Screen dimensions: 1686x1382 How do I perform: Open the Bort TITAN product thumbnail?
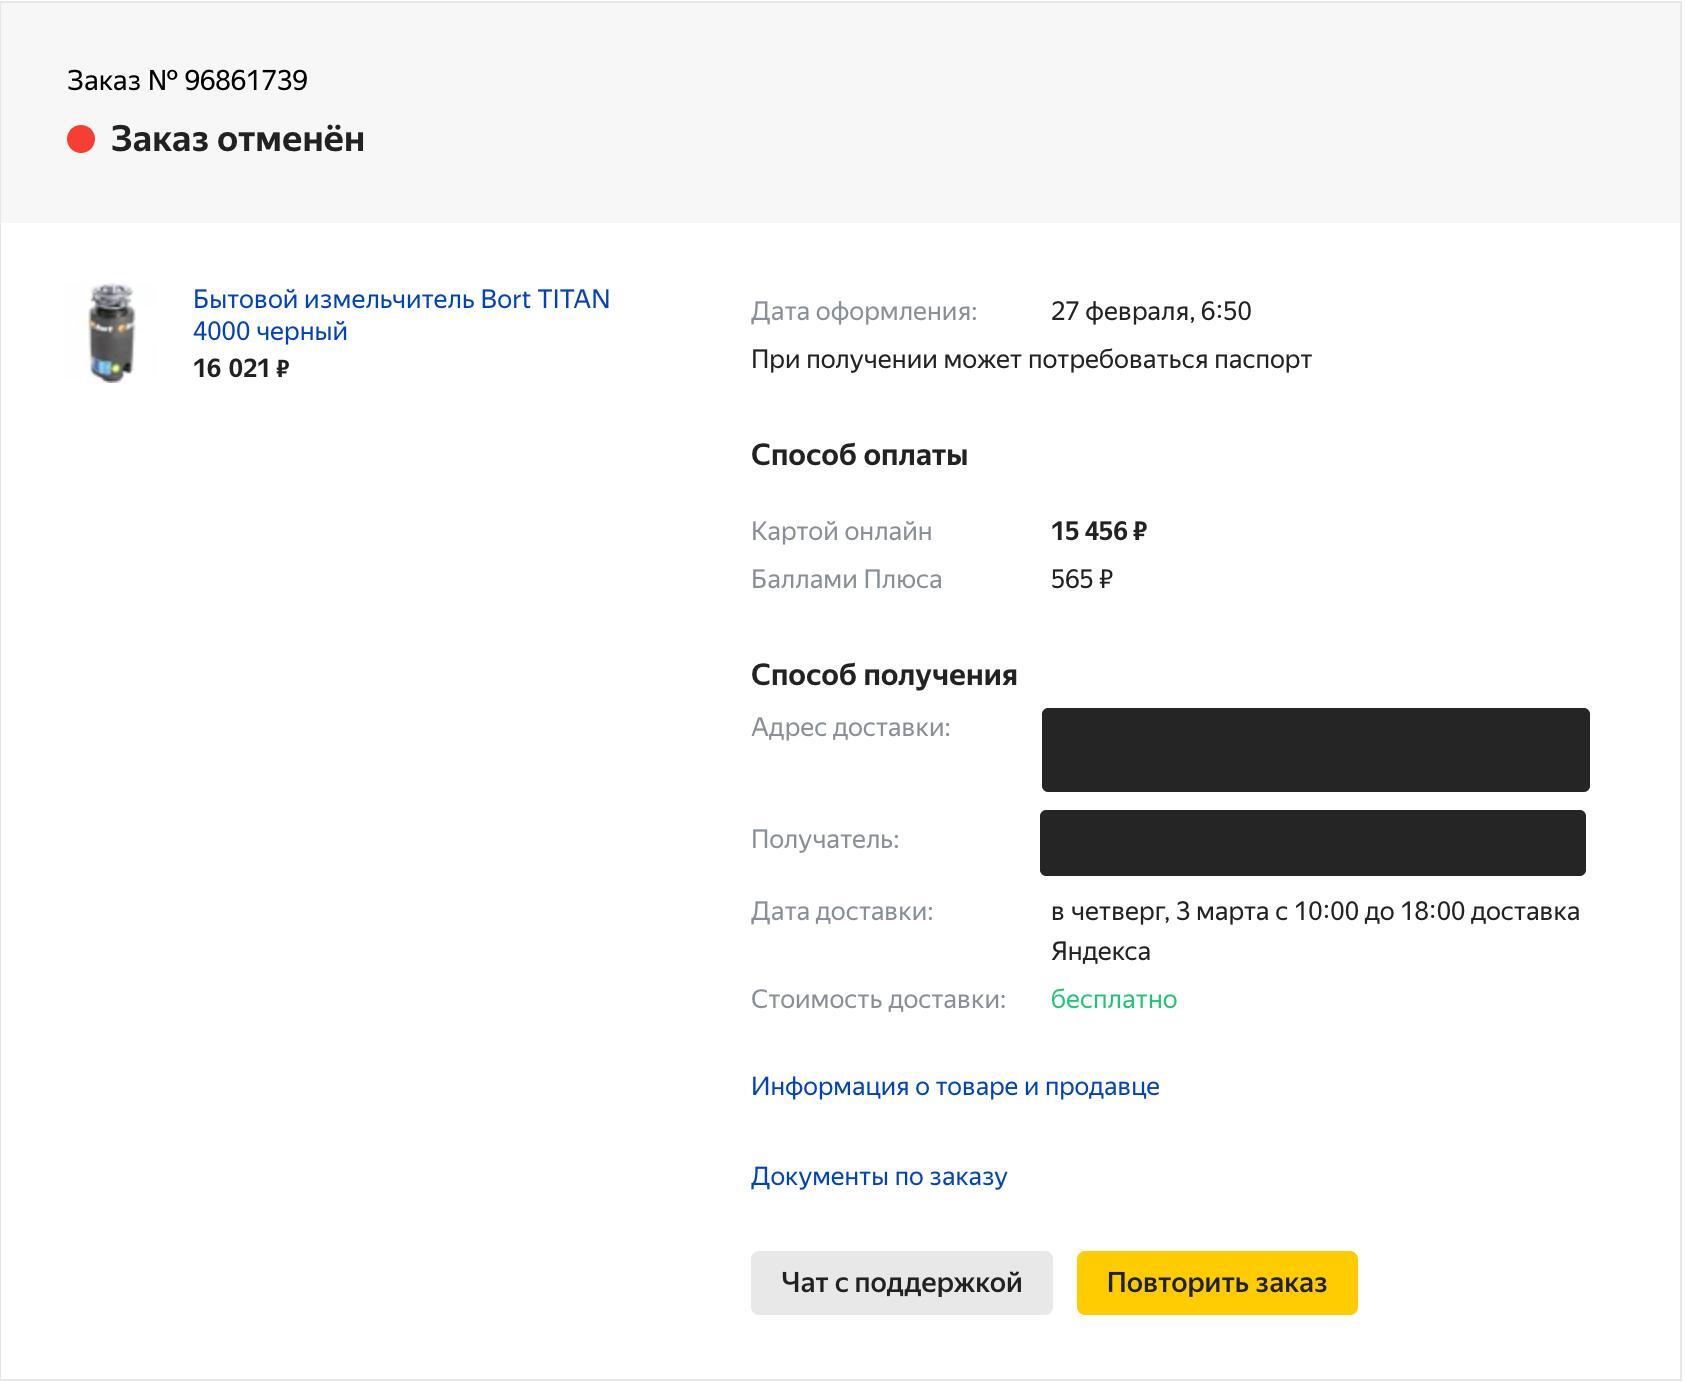click(111, 333)
